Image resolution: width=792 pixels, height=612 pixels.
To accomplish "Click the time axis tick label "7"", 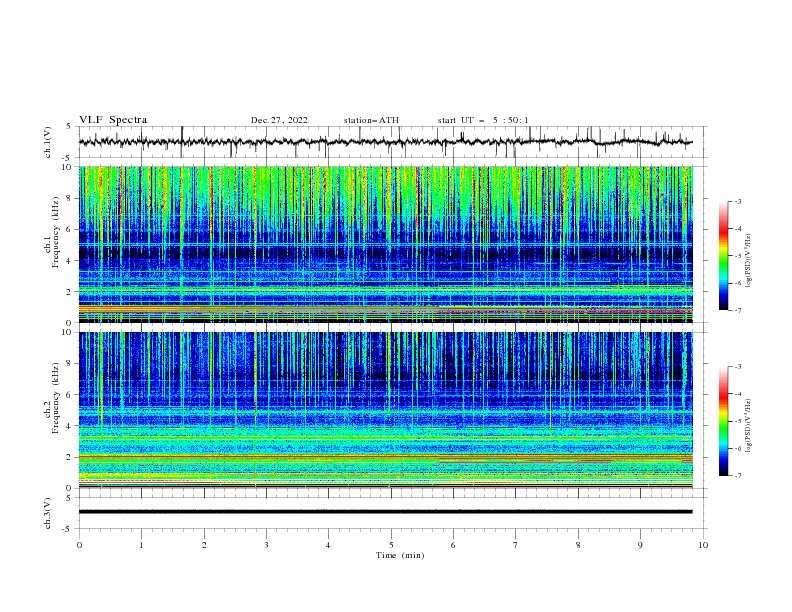I will pyautogui.click(x=516, y=545).
